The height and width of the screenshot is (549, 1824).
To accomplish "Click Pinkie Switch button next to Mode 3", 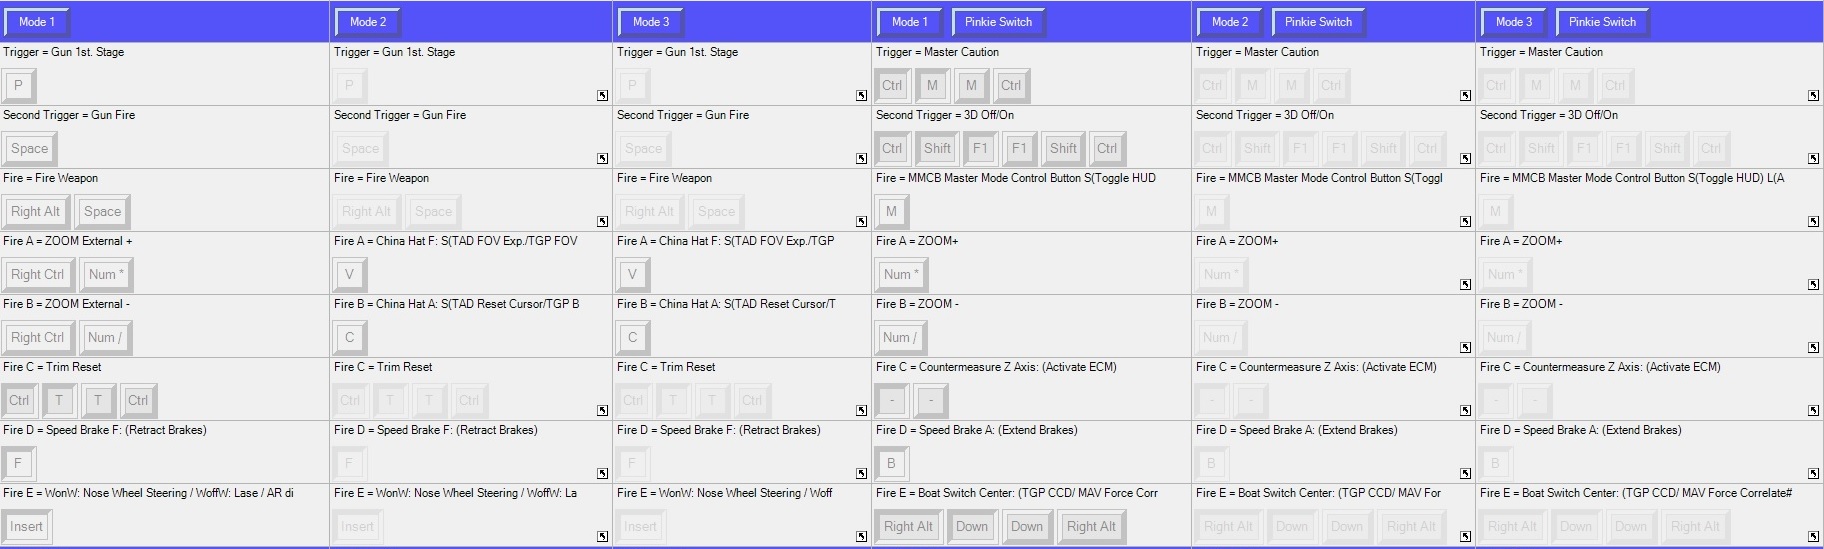I will coord(1602,22).
